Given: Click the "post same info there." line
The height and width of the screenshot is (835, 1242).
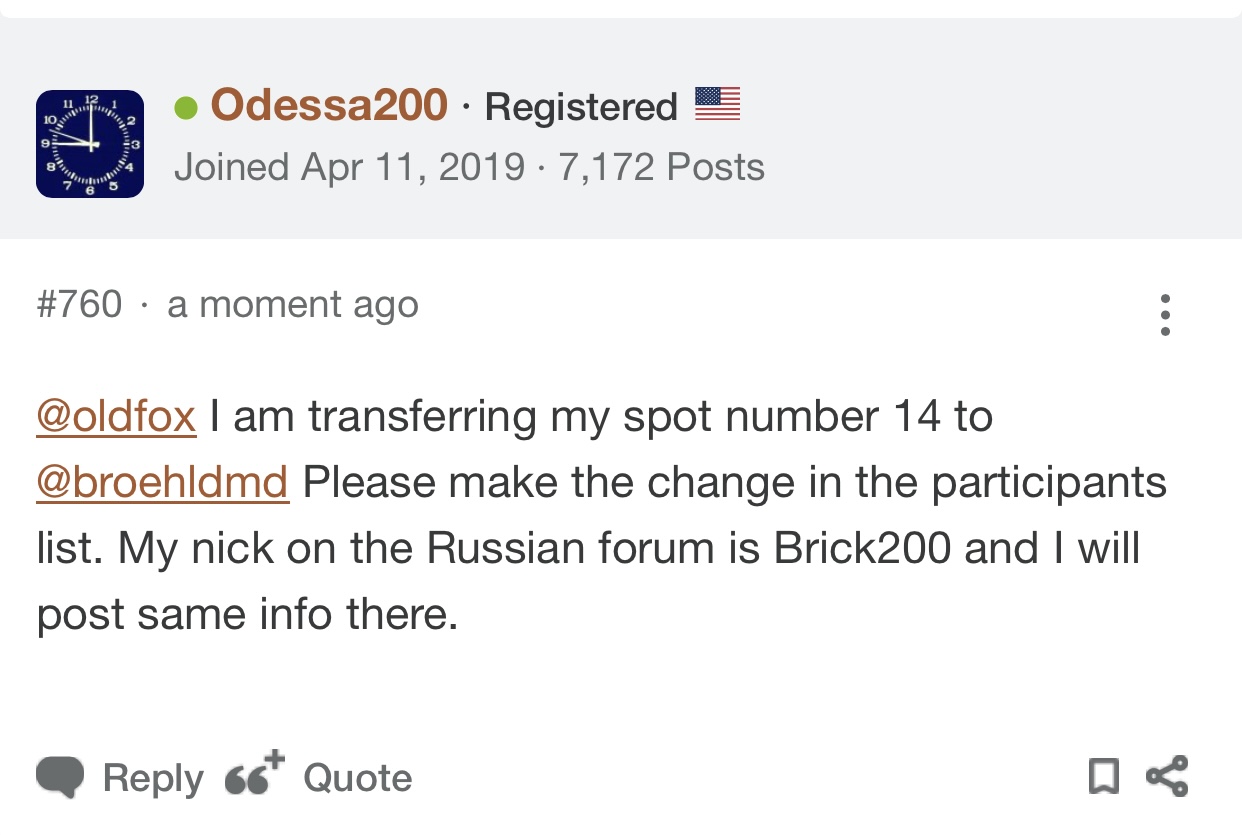Looking at the screenshot, I should pyautogui.click(x=247, y=614).
